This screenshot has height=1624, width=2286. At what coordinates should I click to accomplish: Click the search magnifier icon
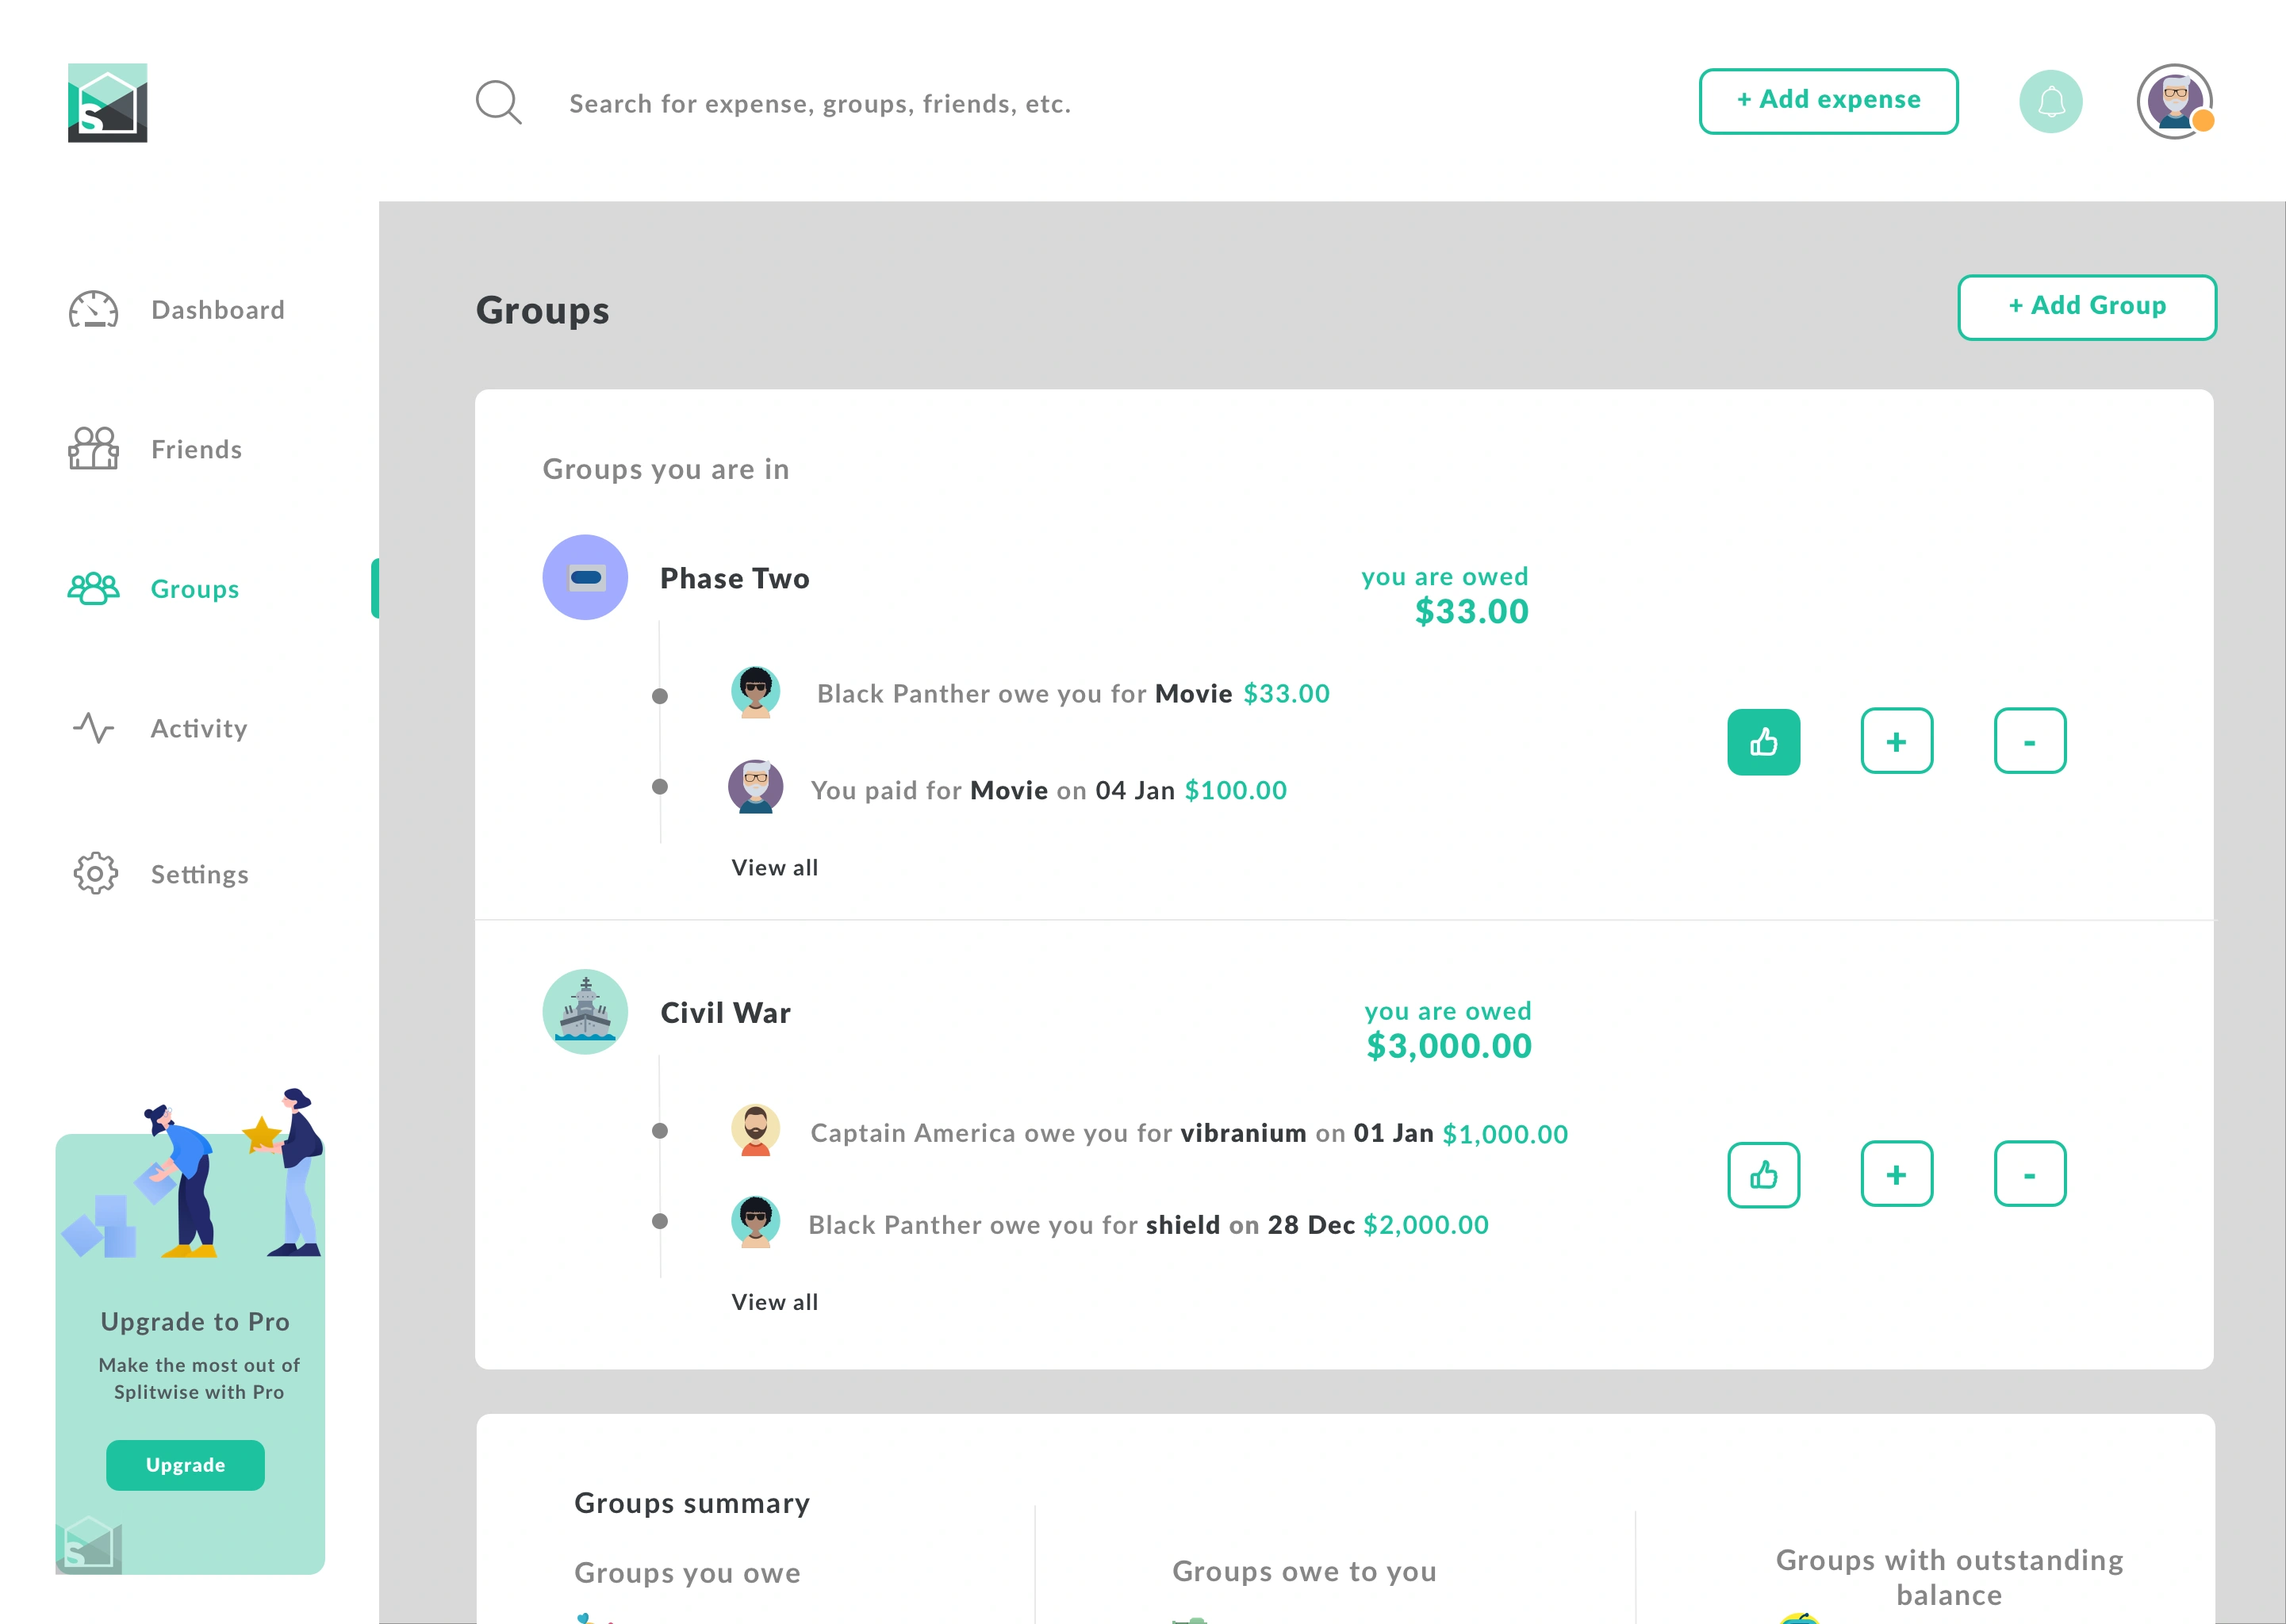[498, 102]
